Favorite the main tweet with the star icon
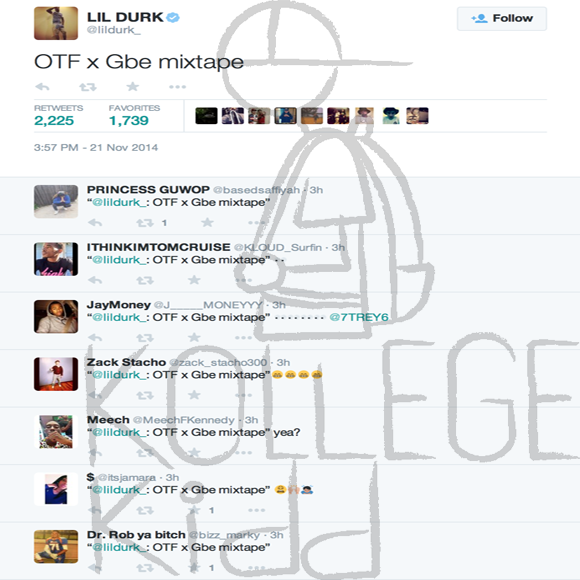The width and height of the screenshot is (580, 580). pos(132,87)
